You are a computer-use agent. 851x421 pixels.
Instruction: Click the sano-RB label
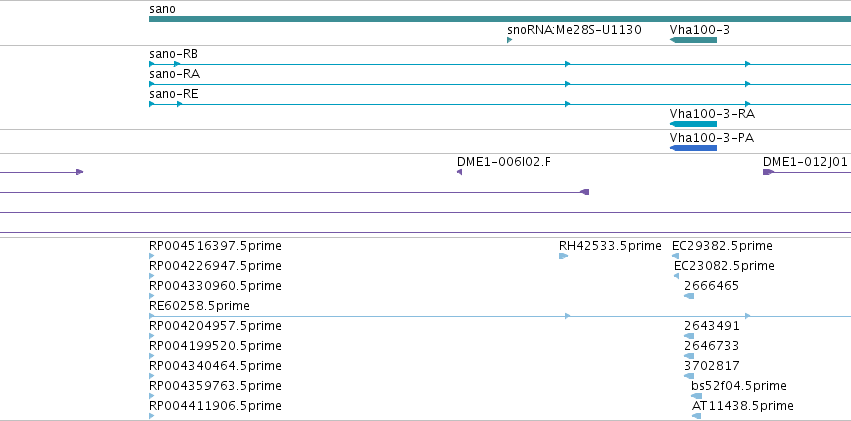point(174,54)
